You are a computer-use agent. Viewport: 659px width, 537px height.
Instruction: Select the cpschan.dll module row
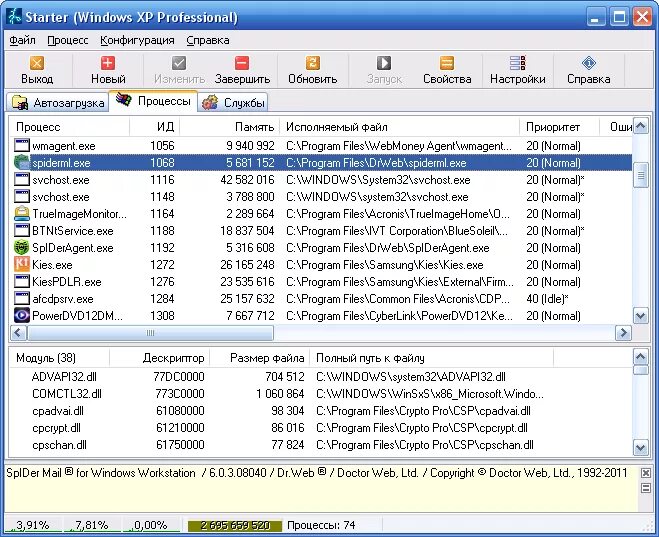coord(321,445)
